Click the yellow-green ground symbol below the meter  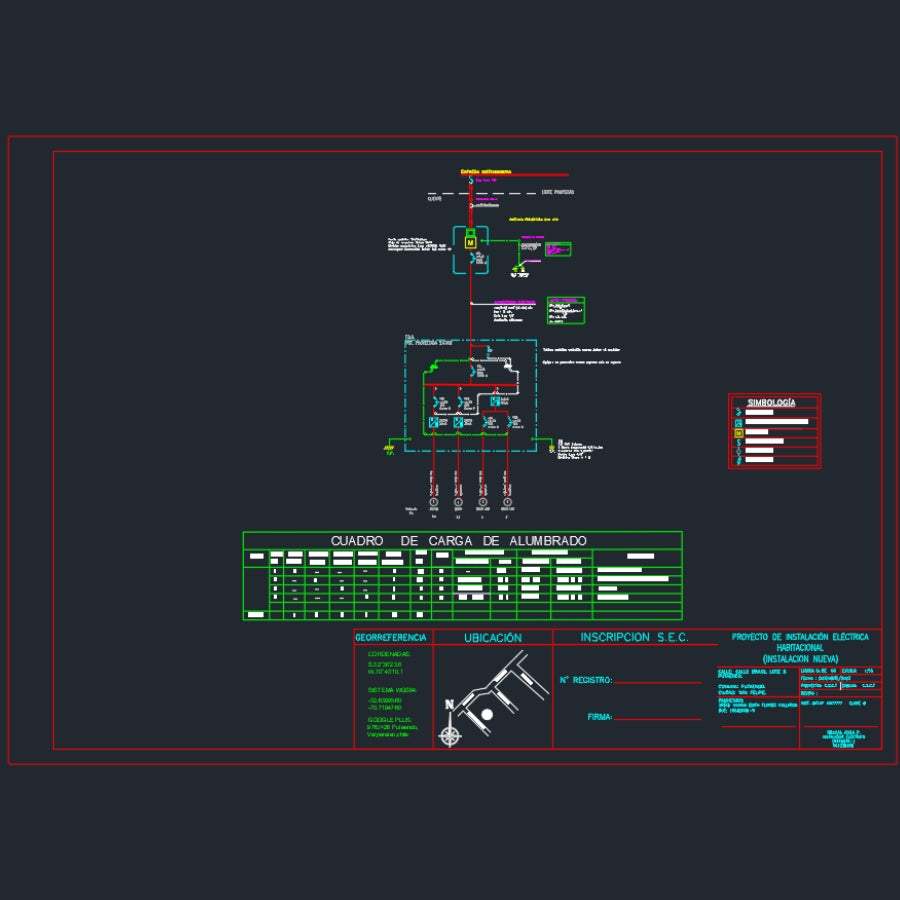518,269
